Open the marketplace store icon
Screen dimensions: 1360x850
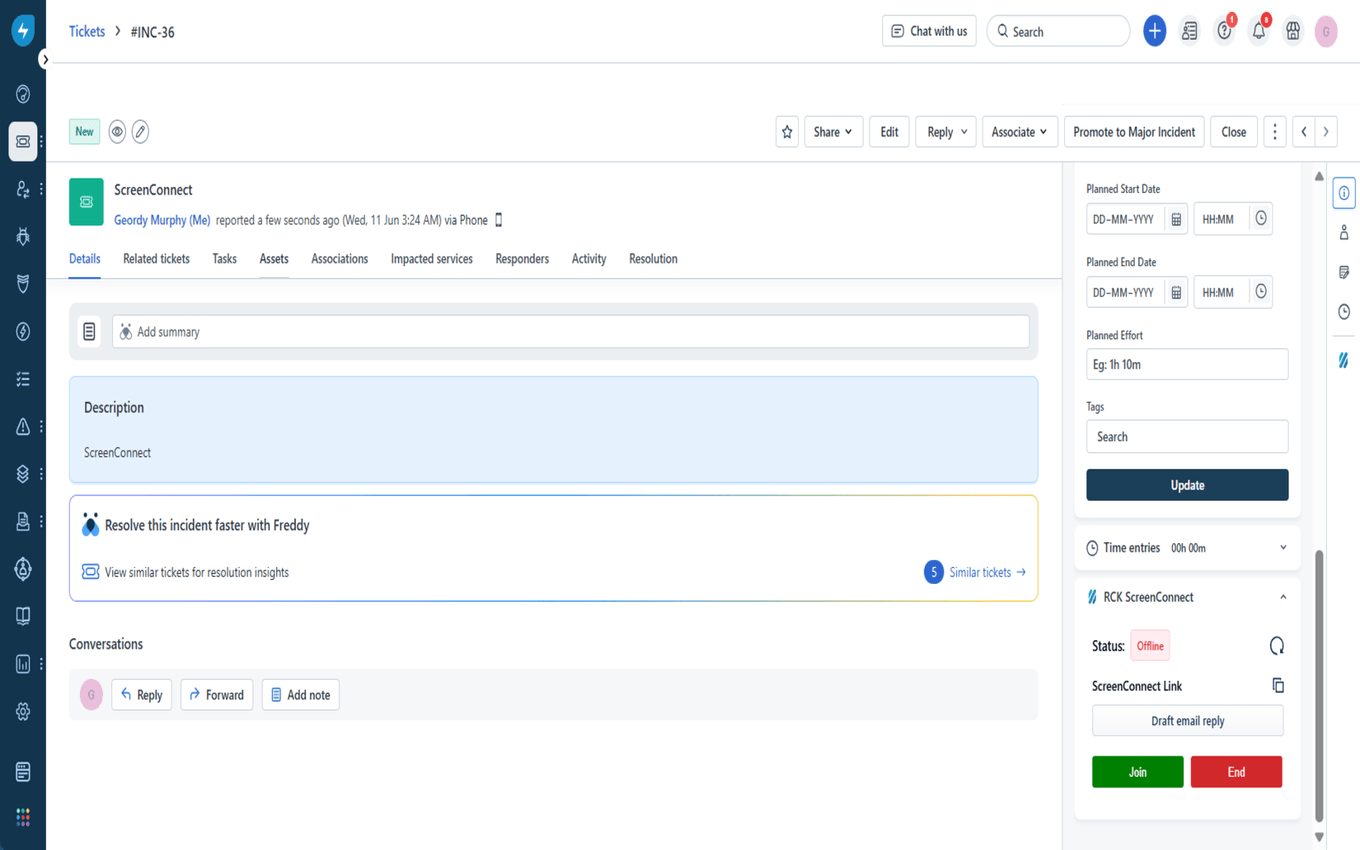[x=1293, y=31]
